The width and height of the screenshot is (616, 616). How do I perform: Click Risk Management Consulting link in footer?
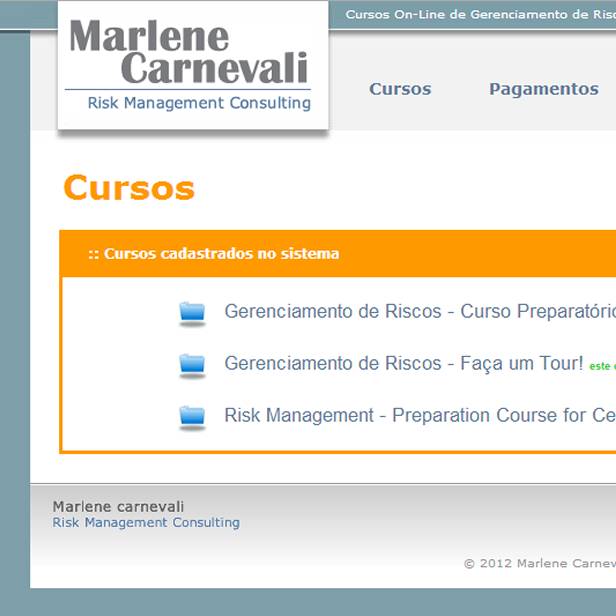146,523
